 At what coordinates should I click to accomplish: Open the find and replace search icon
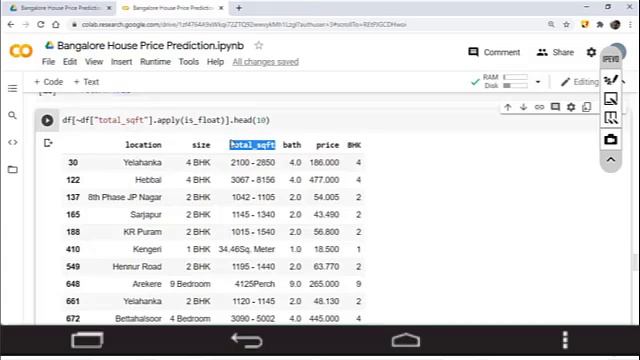click(x=13, y=116)
